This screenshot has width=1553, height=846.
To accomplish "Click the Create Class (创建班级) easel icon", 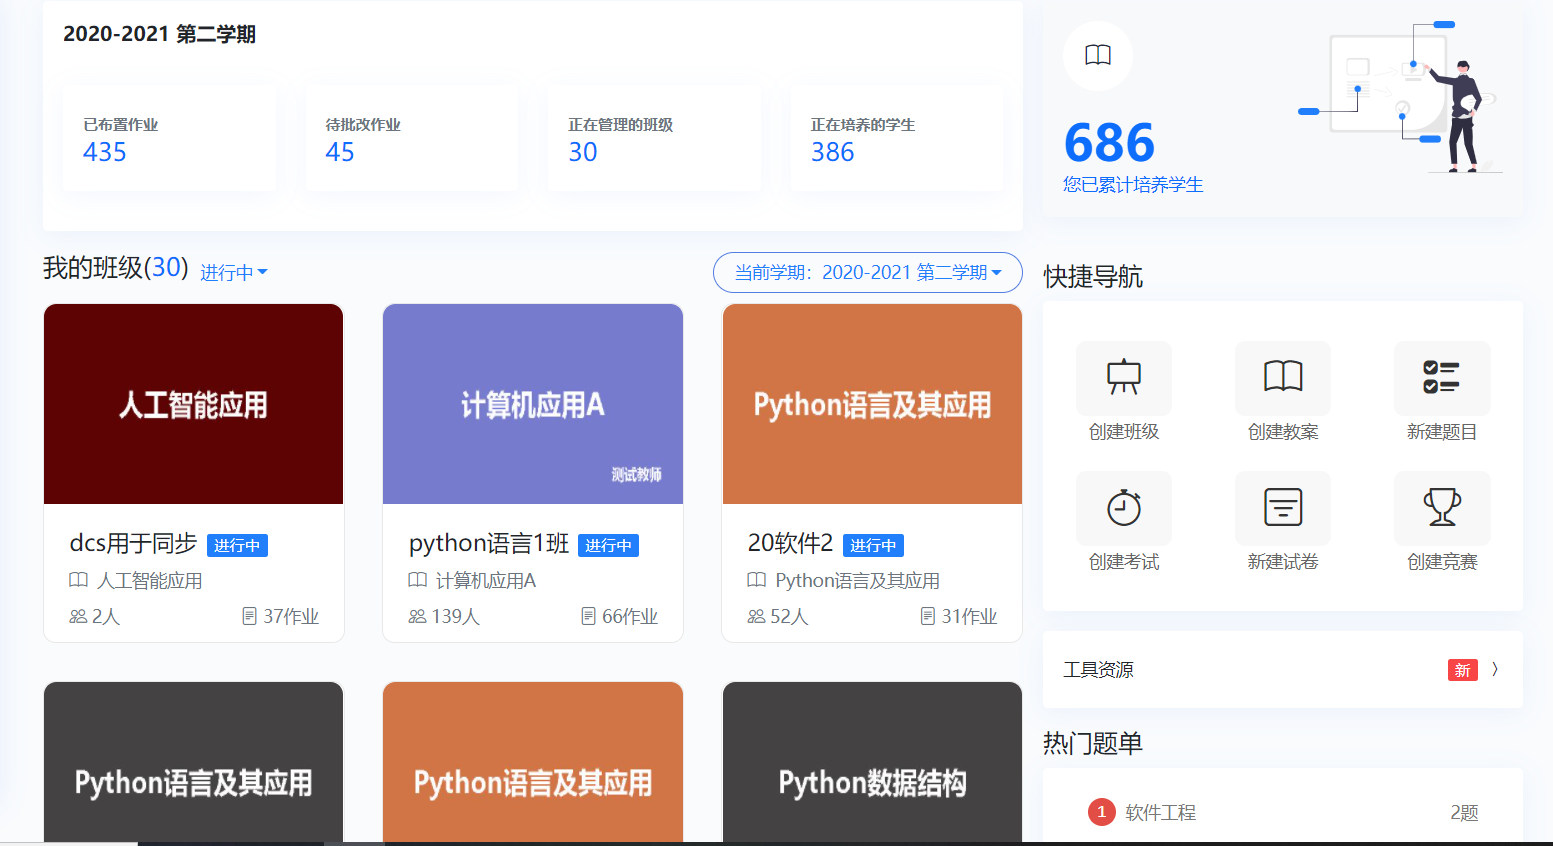I will pyautogui.click(x=1123, y=377).
